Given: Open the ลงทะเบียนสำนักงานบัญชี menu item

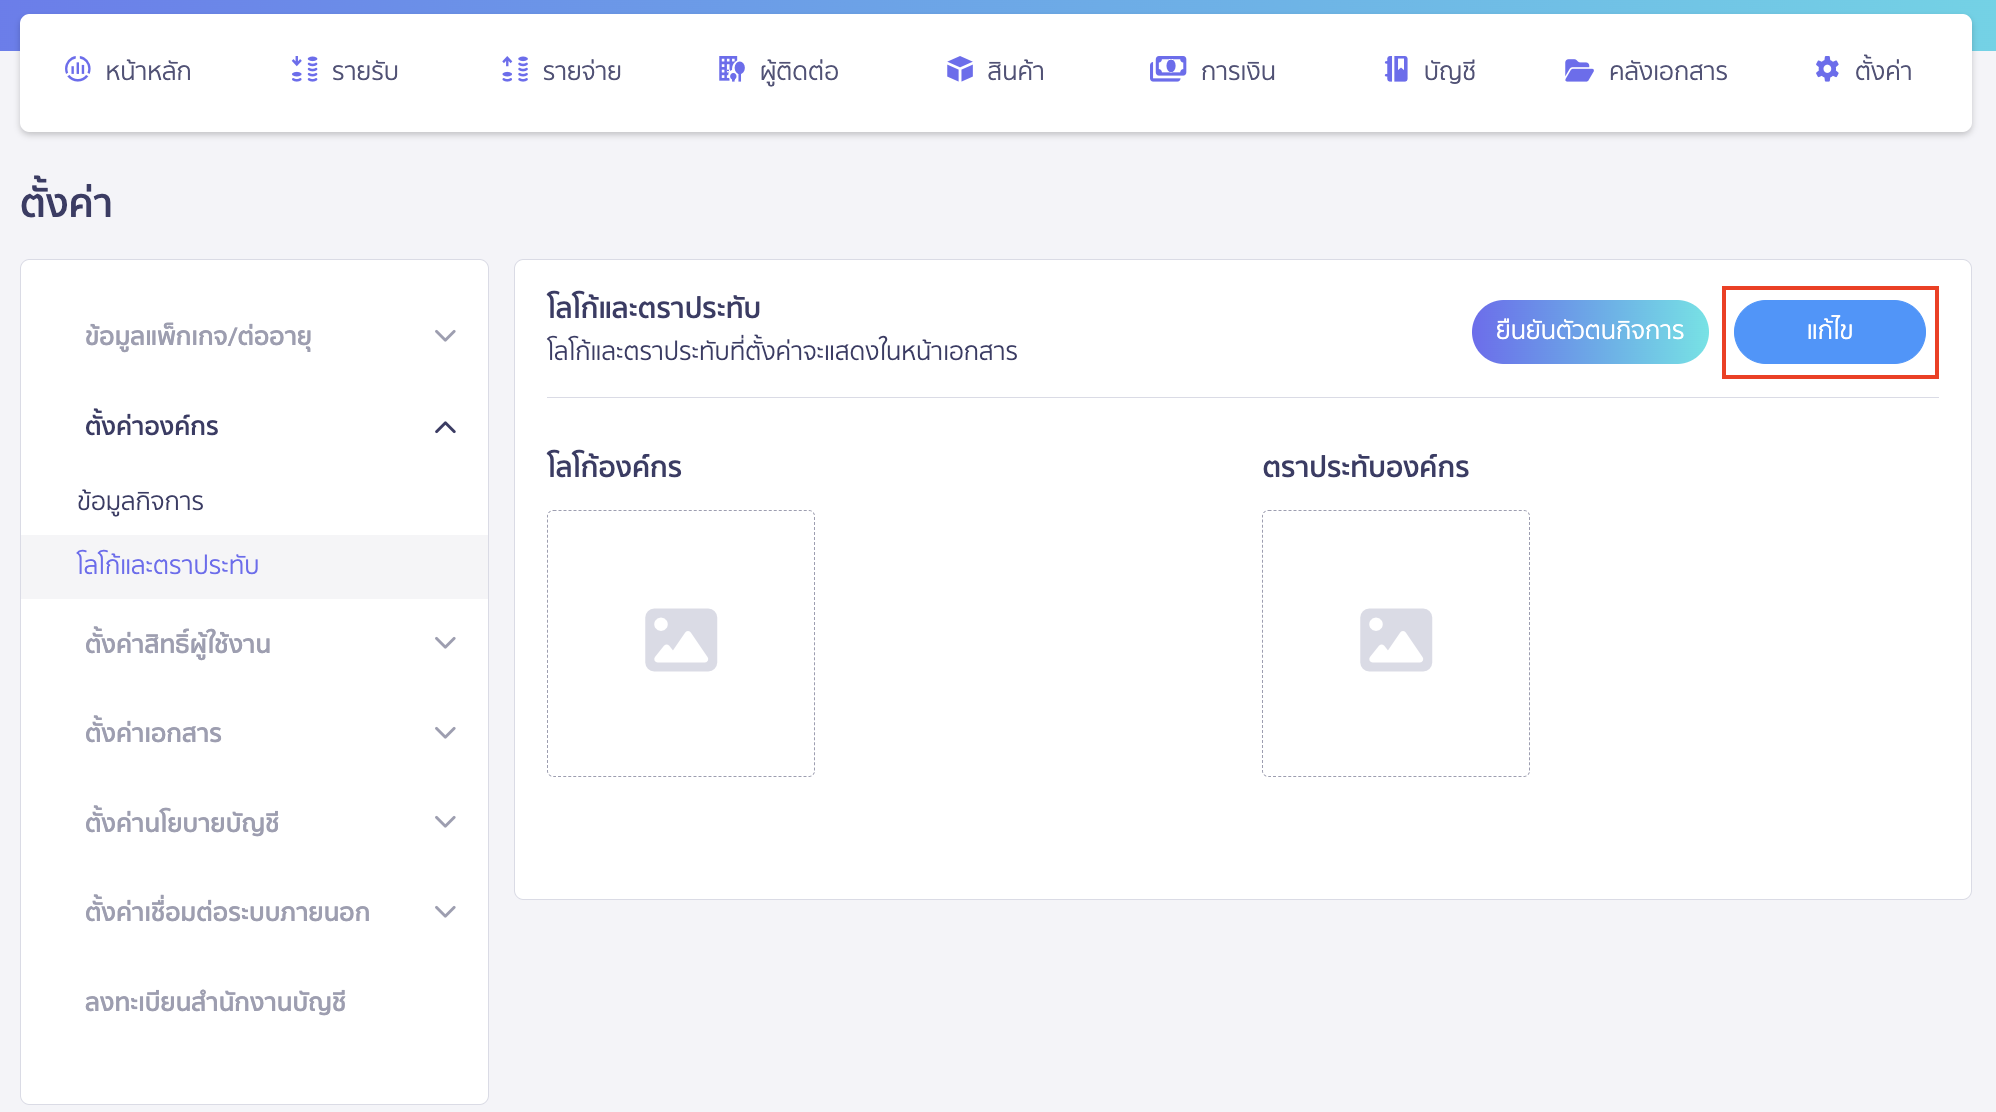Looking at the screenshot, I should coord(216,1002).
